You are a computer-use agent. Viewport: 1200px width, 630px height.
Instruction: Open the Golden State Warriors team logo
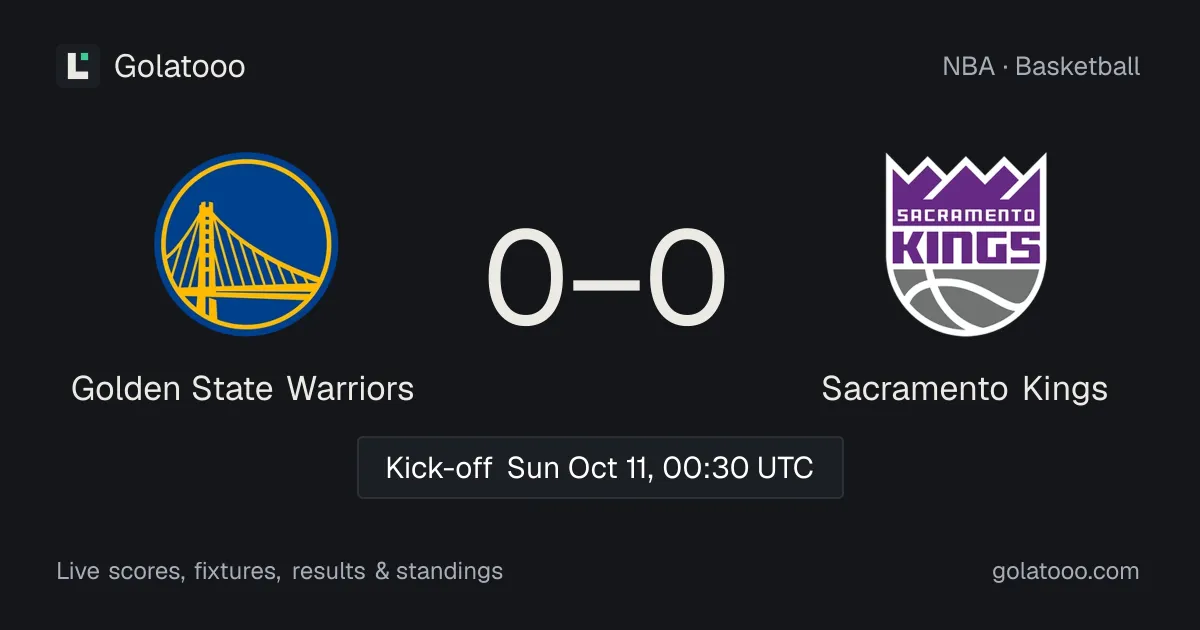[x=245, y=244]
